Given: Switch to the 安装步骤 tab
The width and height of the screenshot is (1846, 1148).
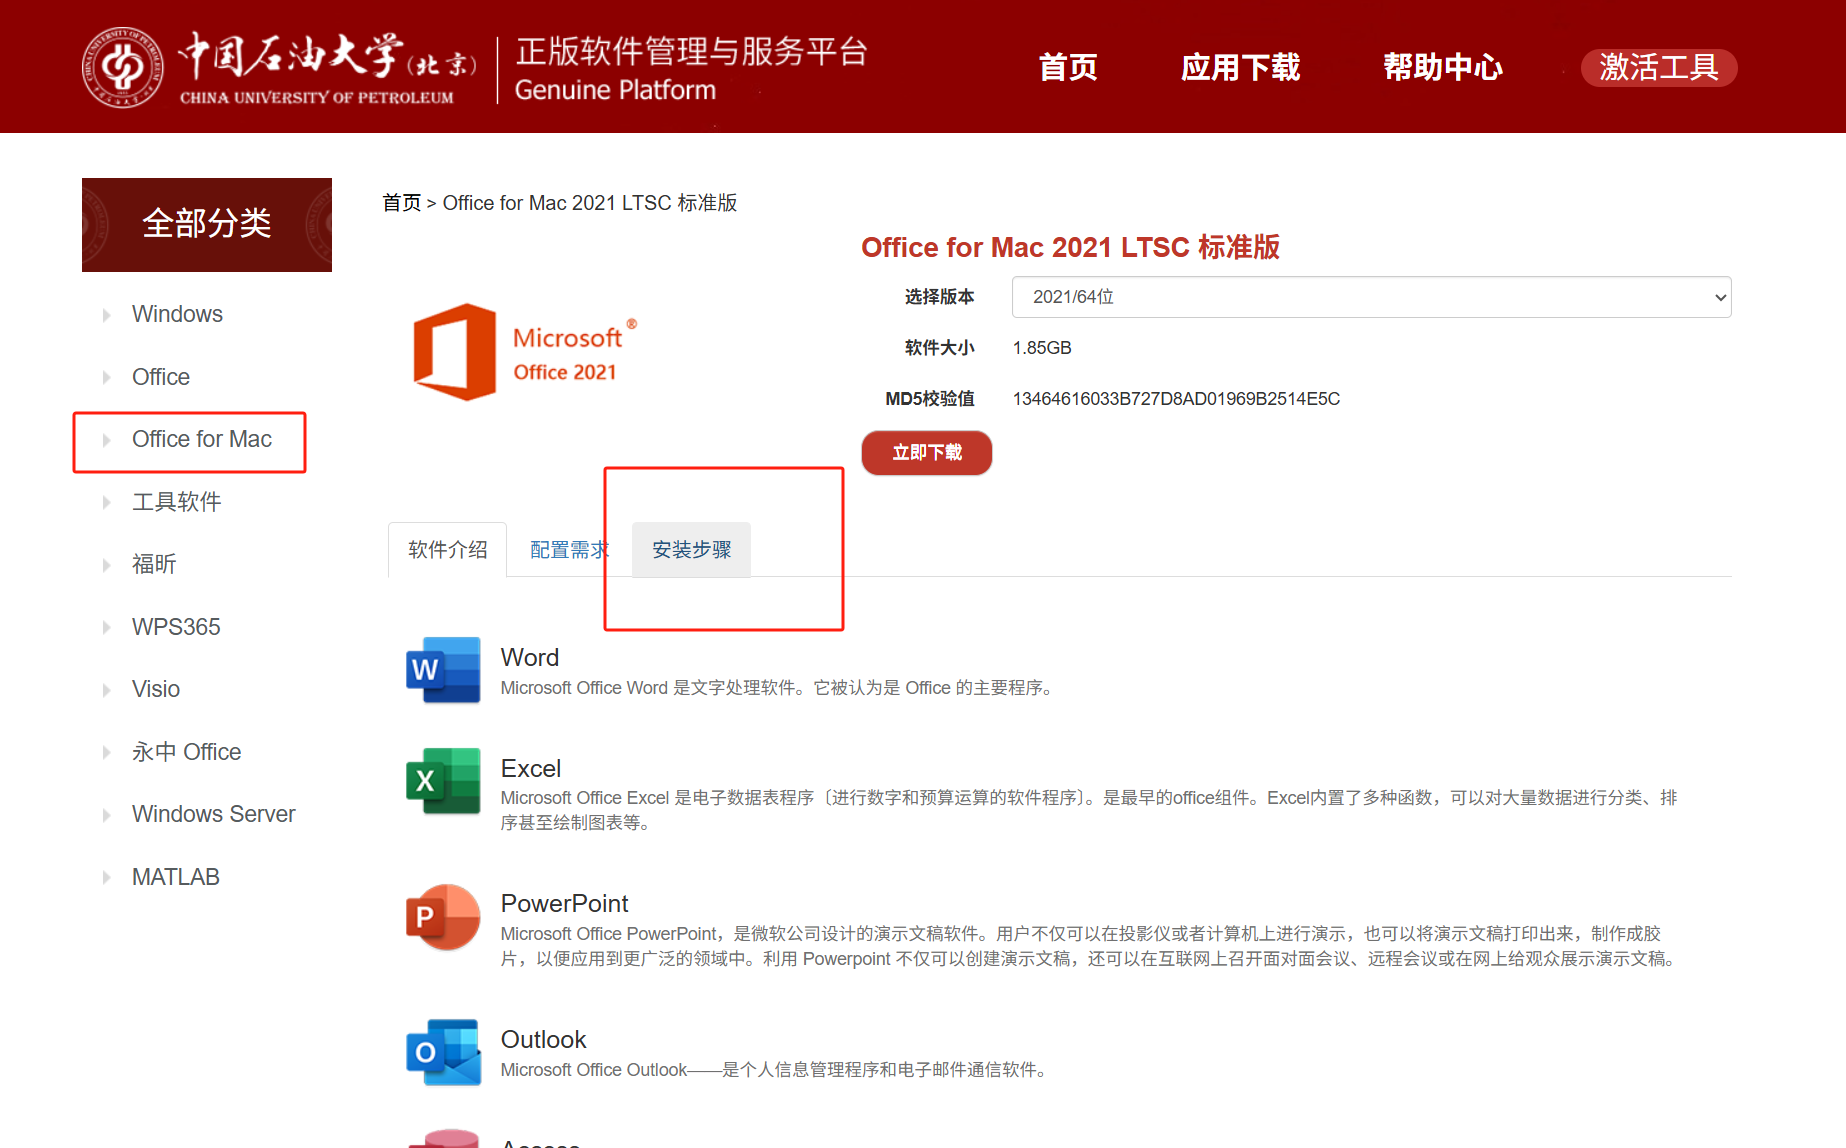Looking at the screenshot, I should (691, 550).
